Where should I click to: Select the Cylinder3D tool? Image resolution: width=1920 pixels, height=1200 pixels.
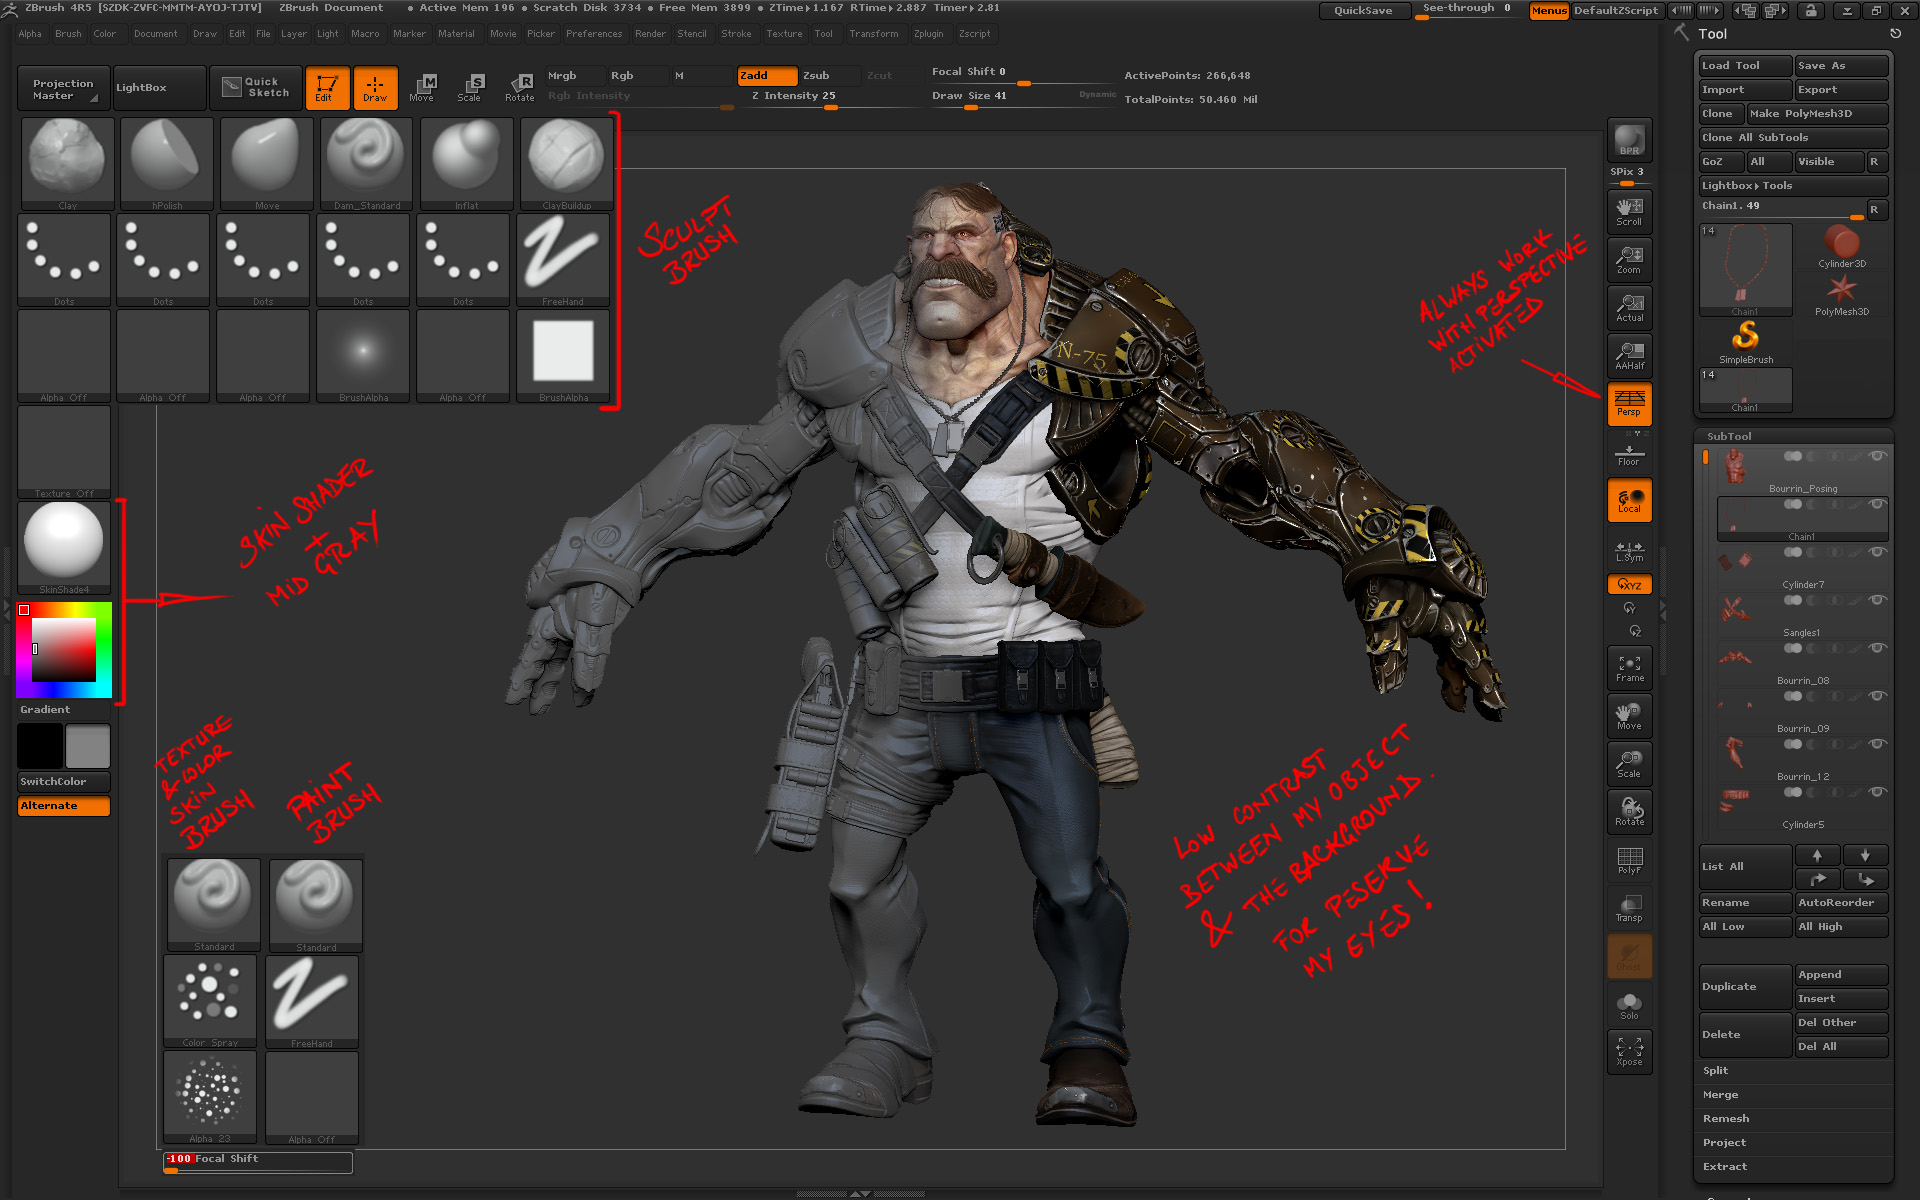pyautogui.click(x=1841, y=246)
